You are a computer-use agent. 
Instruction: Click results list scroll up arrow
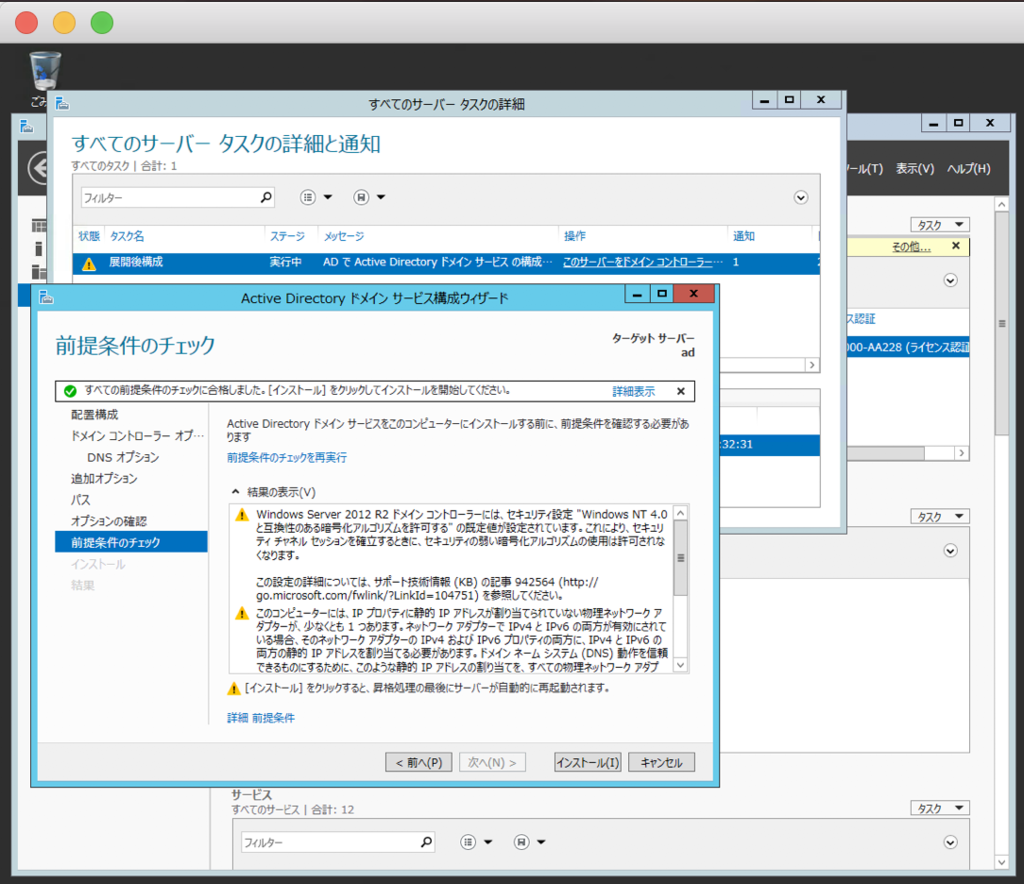point(680,513)
